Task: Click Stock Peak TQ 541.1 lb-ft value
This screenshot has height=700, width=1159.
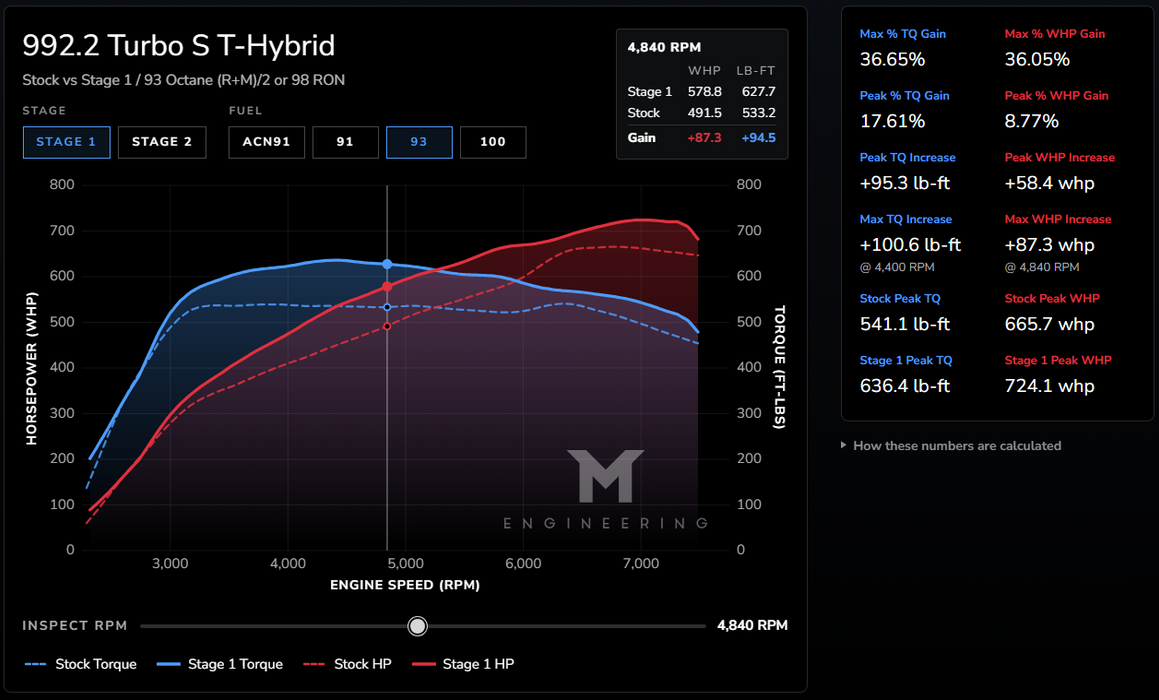Action: [905, 324]
